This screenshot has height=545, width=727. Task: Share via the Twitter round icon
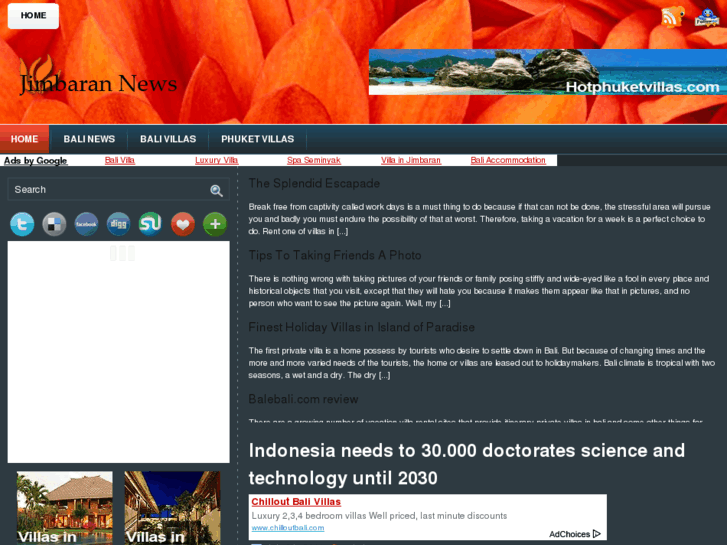pos(22,224)
